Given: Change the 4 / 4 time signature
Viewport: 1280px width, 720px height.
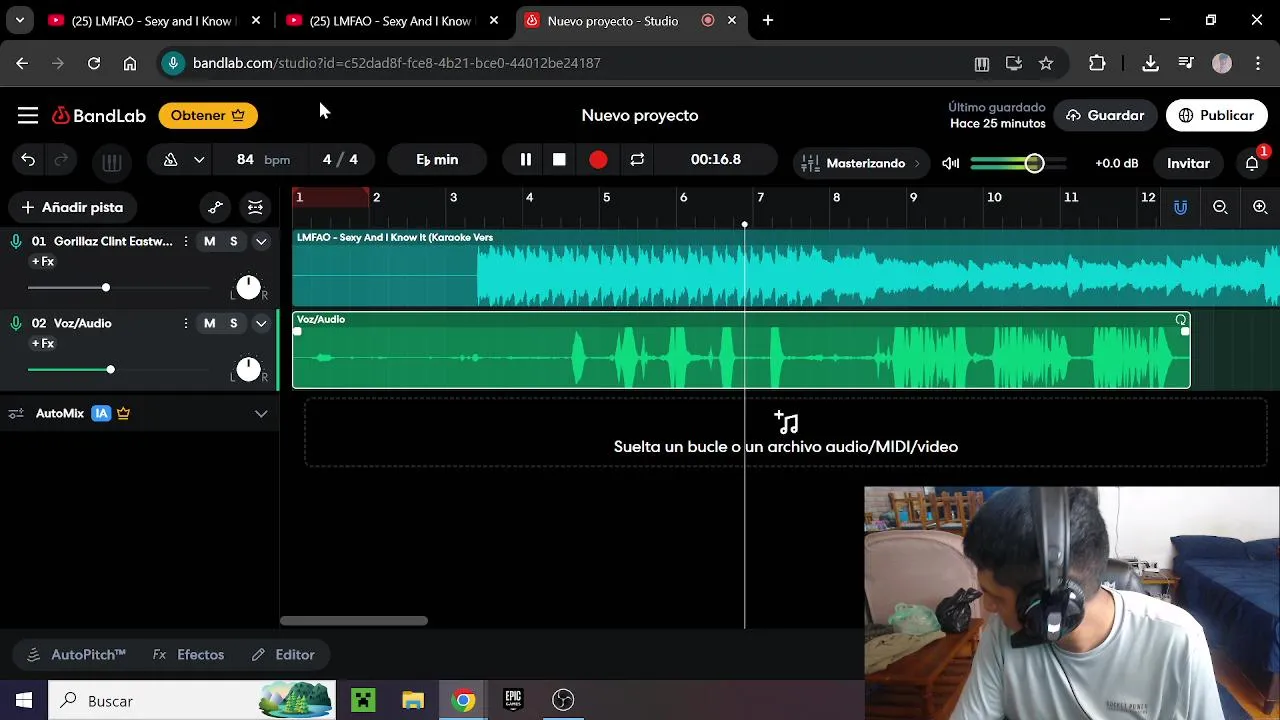Looking at the screenshot, I should point(340,160).
